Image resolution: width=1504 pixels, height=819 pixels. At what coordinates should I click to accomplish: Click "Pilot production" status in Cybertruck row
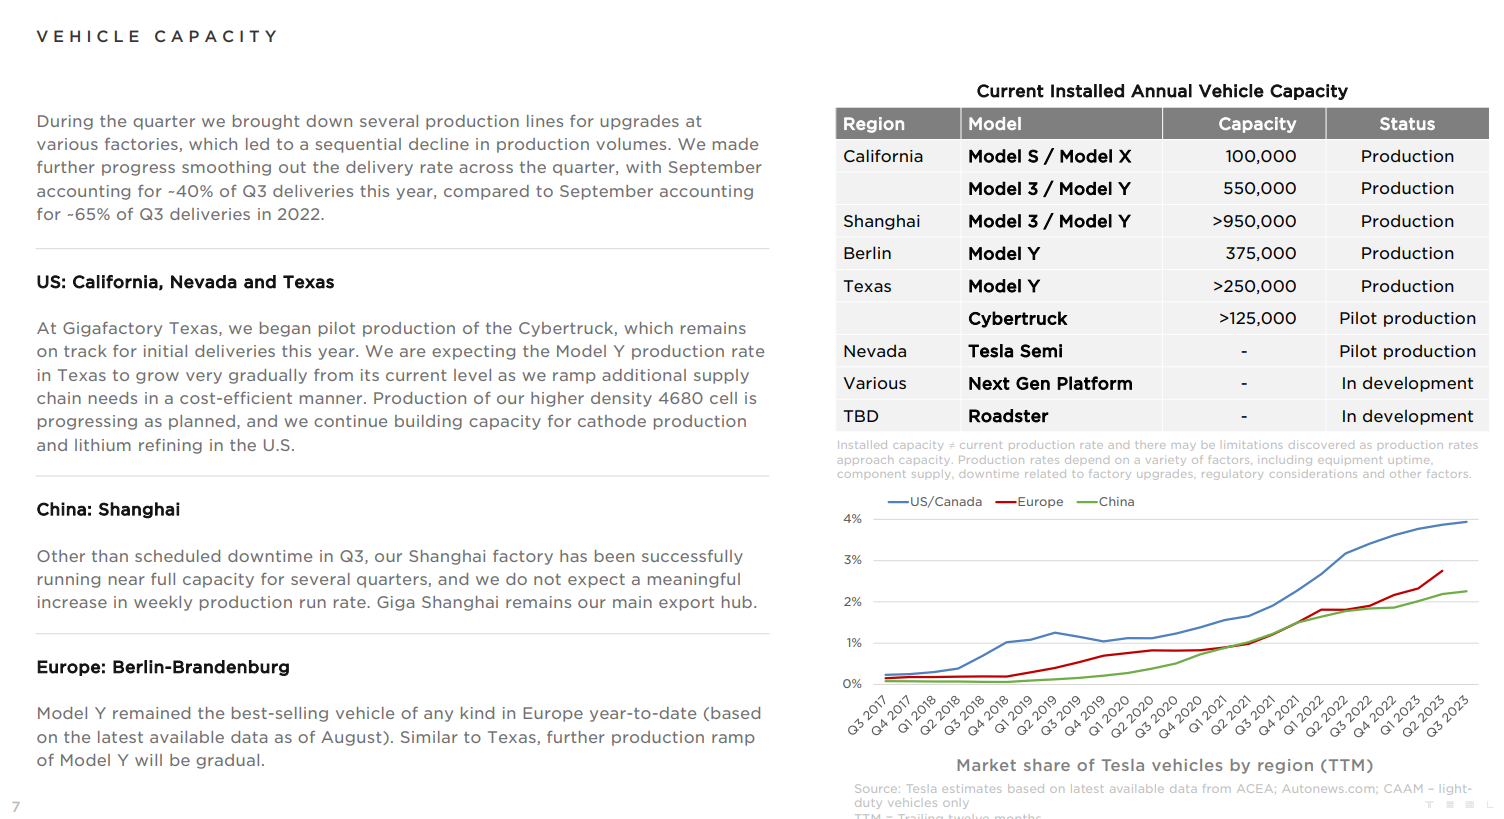[1408, 318]
